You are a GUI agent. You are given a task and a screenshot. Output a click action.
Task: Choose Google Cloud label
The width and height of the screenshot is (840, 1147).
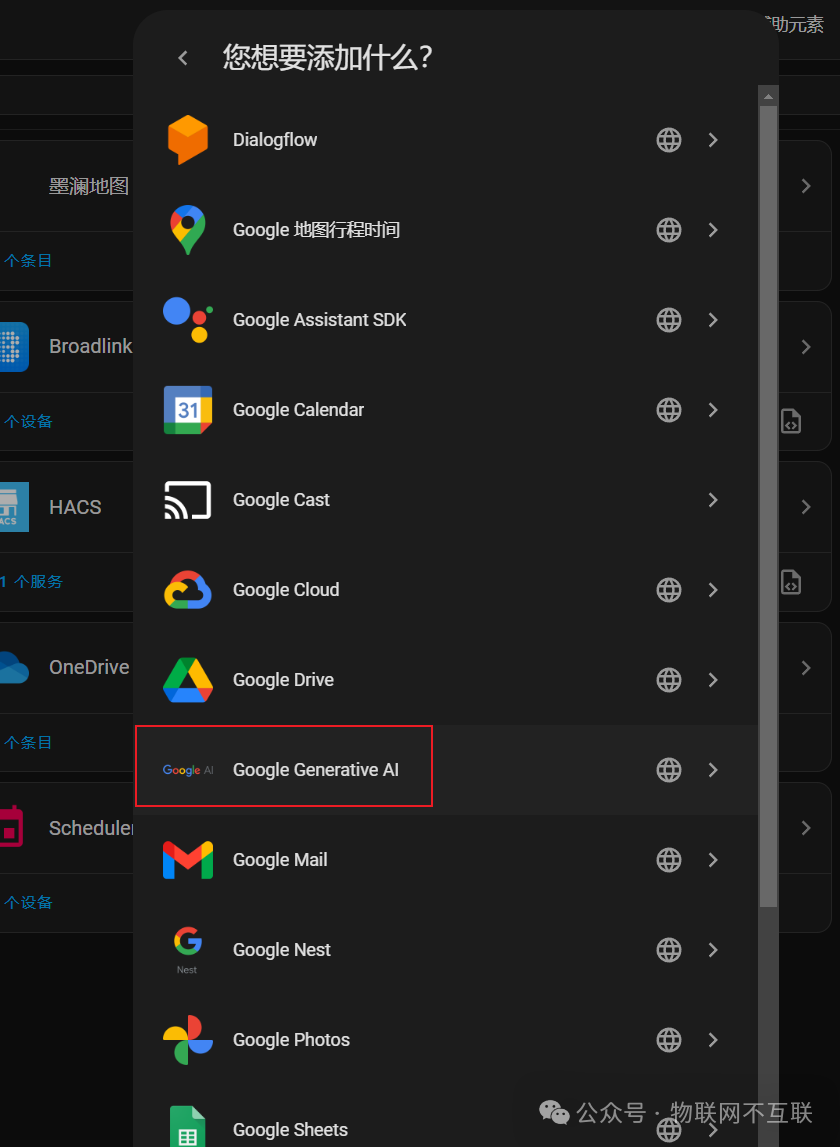point(286,590)
